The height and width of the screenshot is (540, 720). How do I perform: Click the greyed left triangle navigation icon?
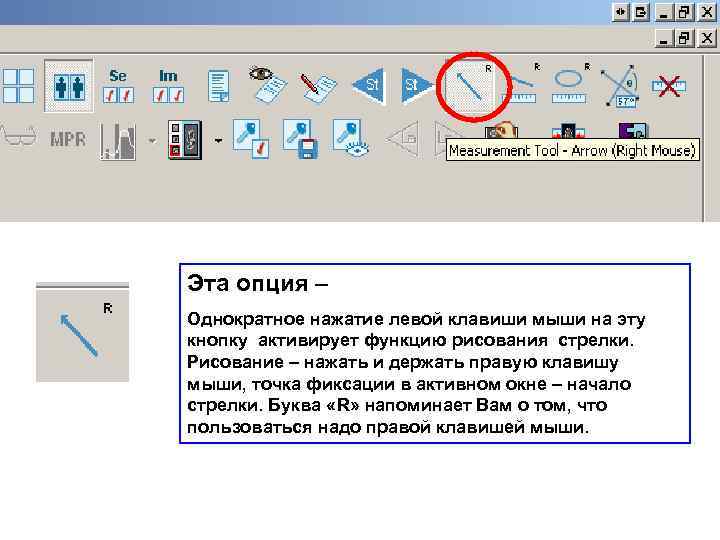point(403,139)
